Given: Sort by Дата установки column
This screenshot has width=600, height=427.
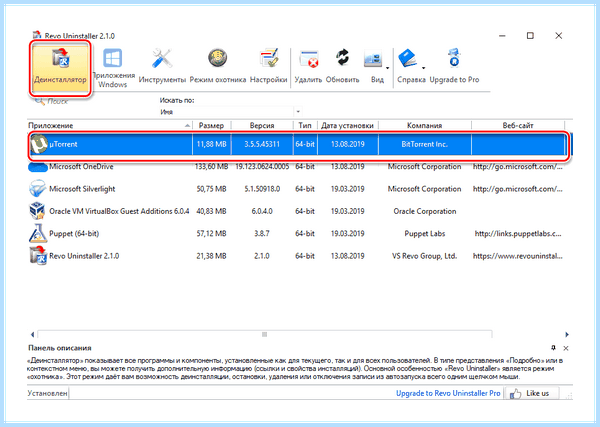Looking at the screenshot, I should (x=347, y=125).
